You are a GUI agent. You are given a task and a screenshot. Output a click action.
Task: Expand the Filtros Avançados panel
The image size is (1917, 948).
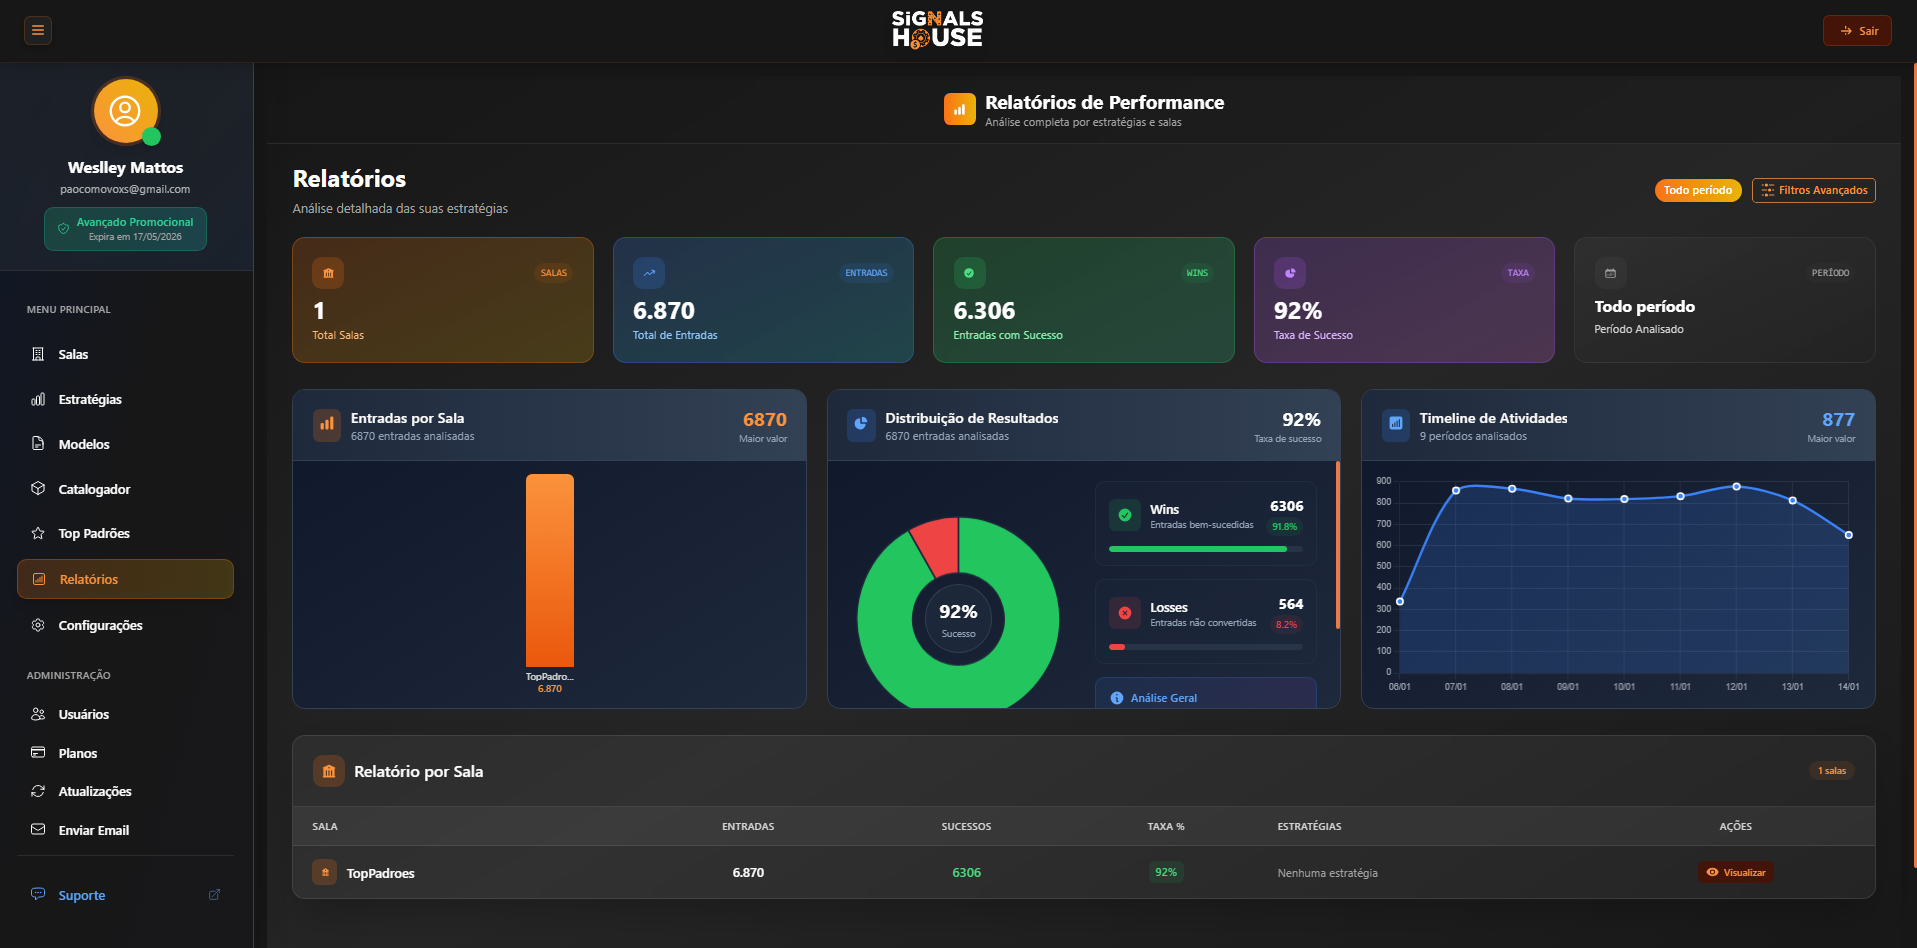click(x=1813, y=190)
